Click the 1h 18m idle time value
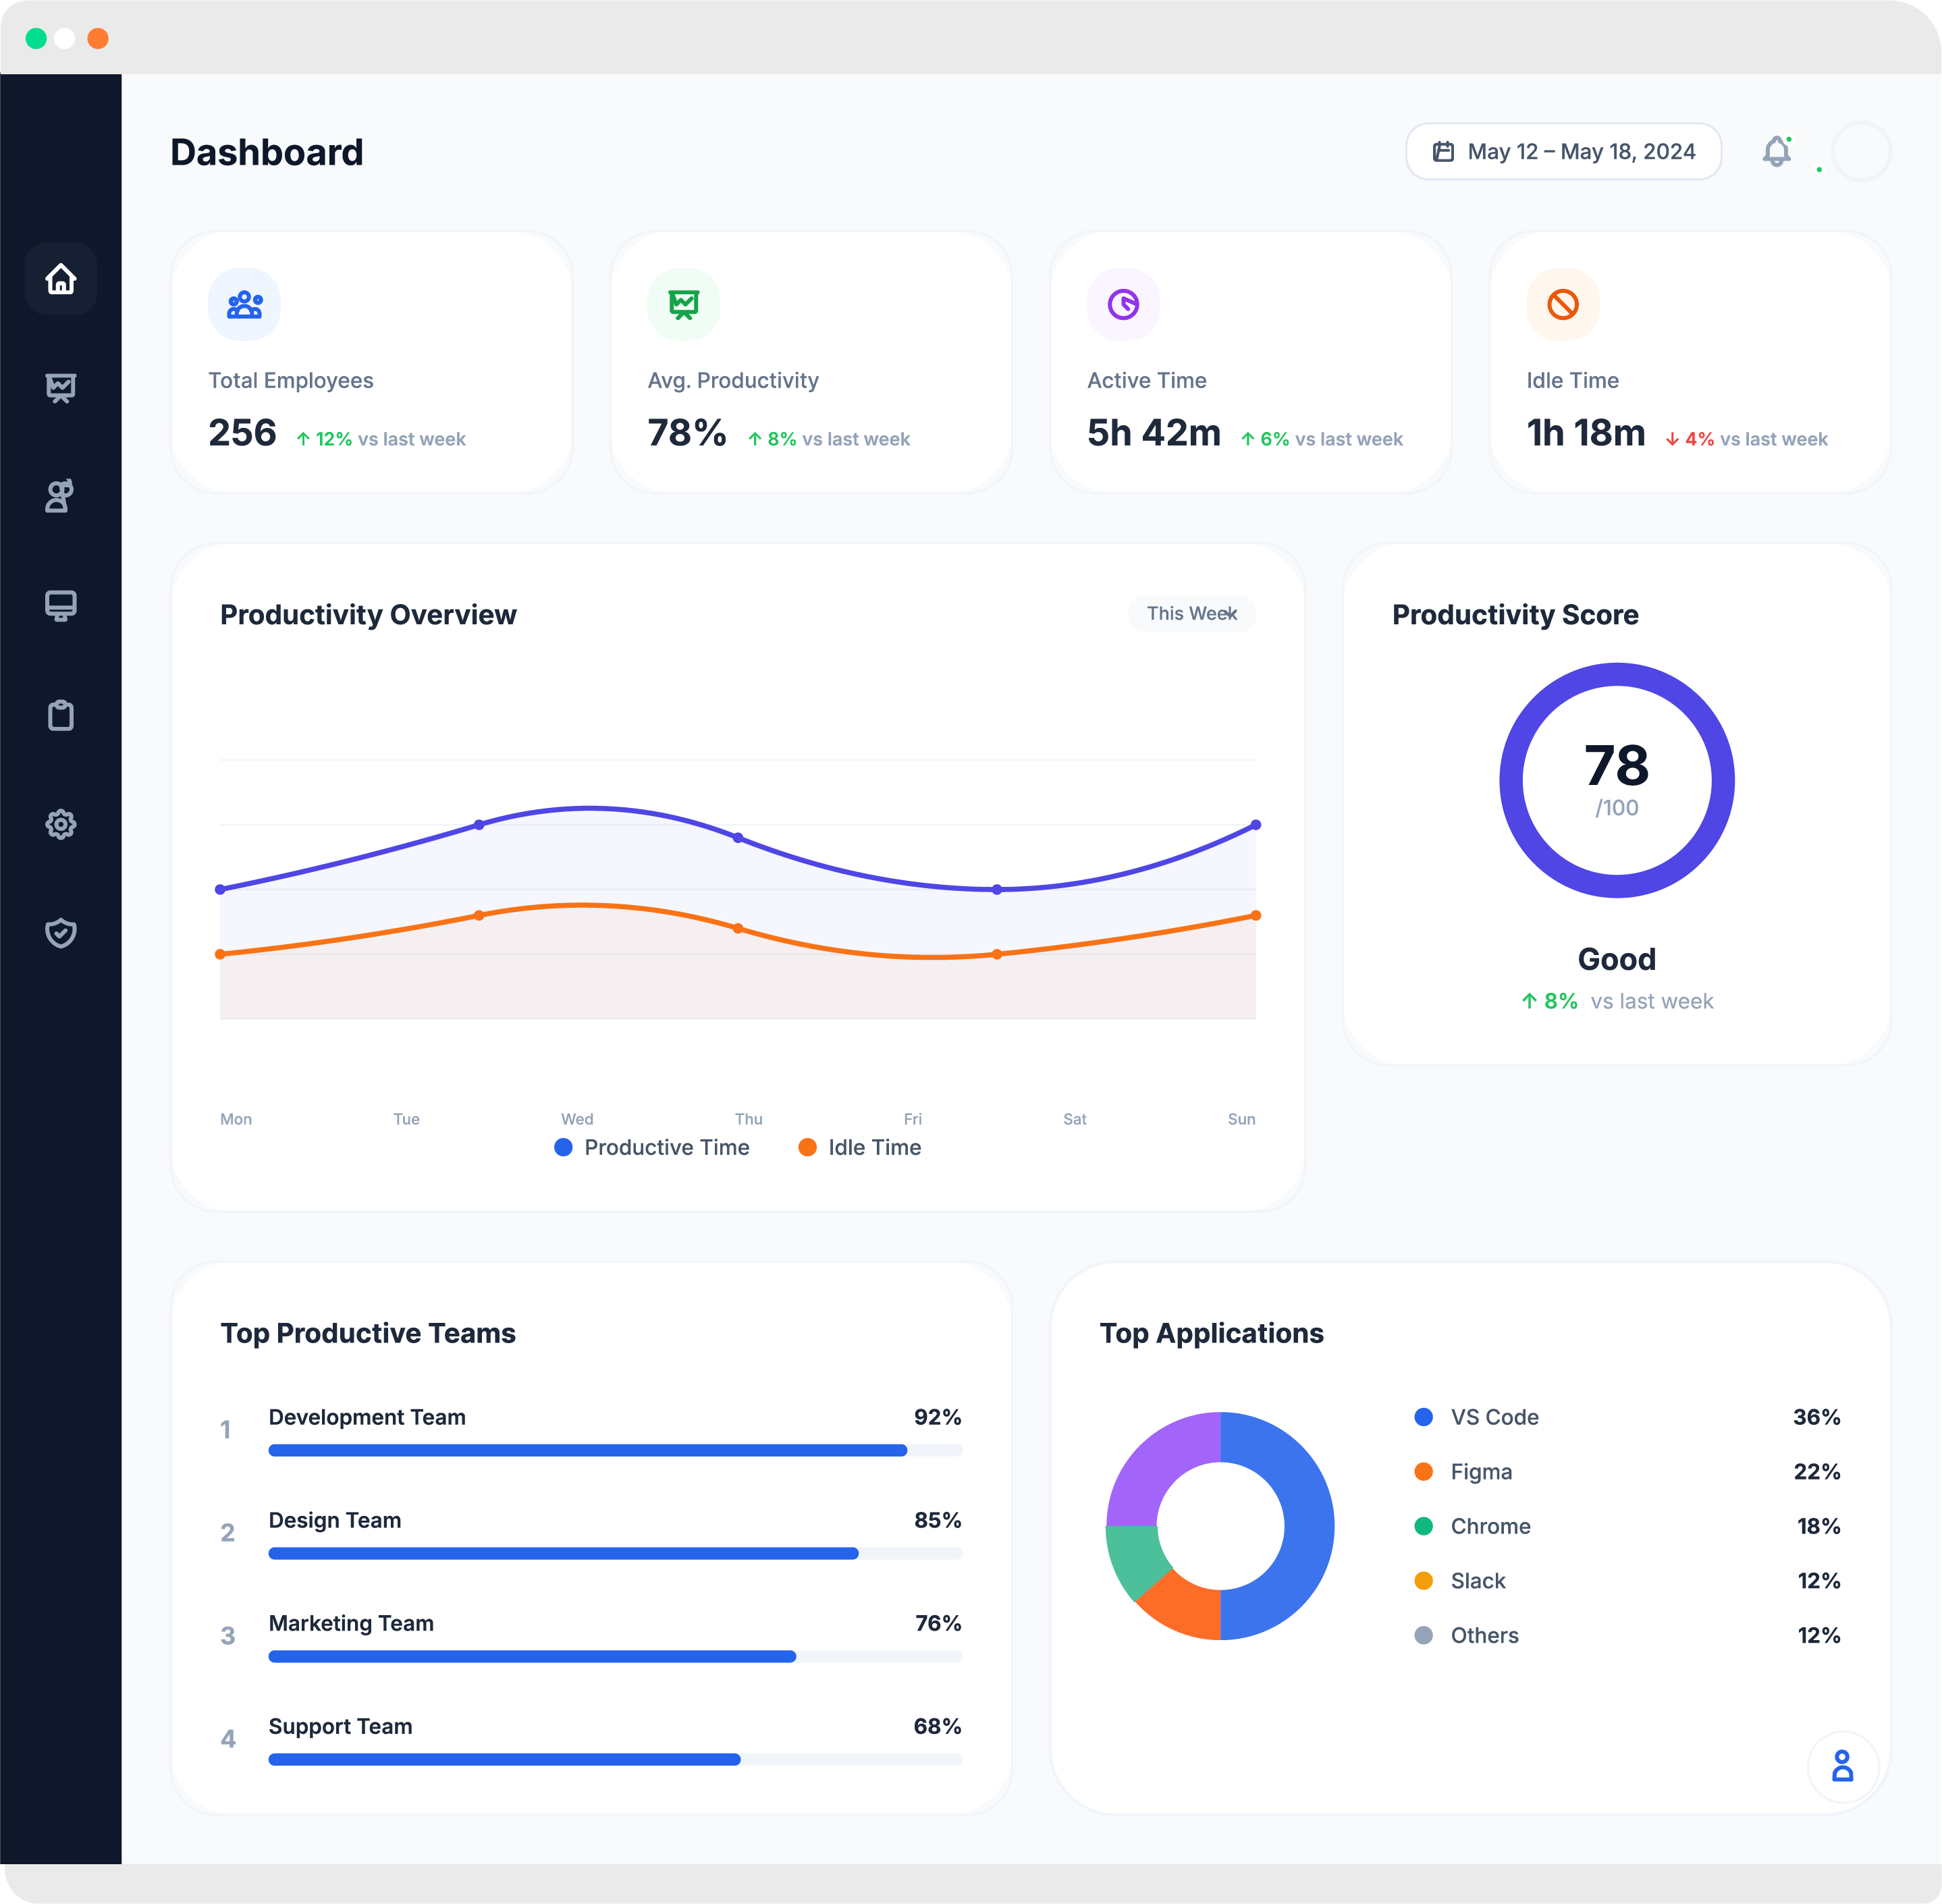This screenshot has width=1942, height=1904. (1586, 433)
